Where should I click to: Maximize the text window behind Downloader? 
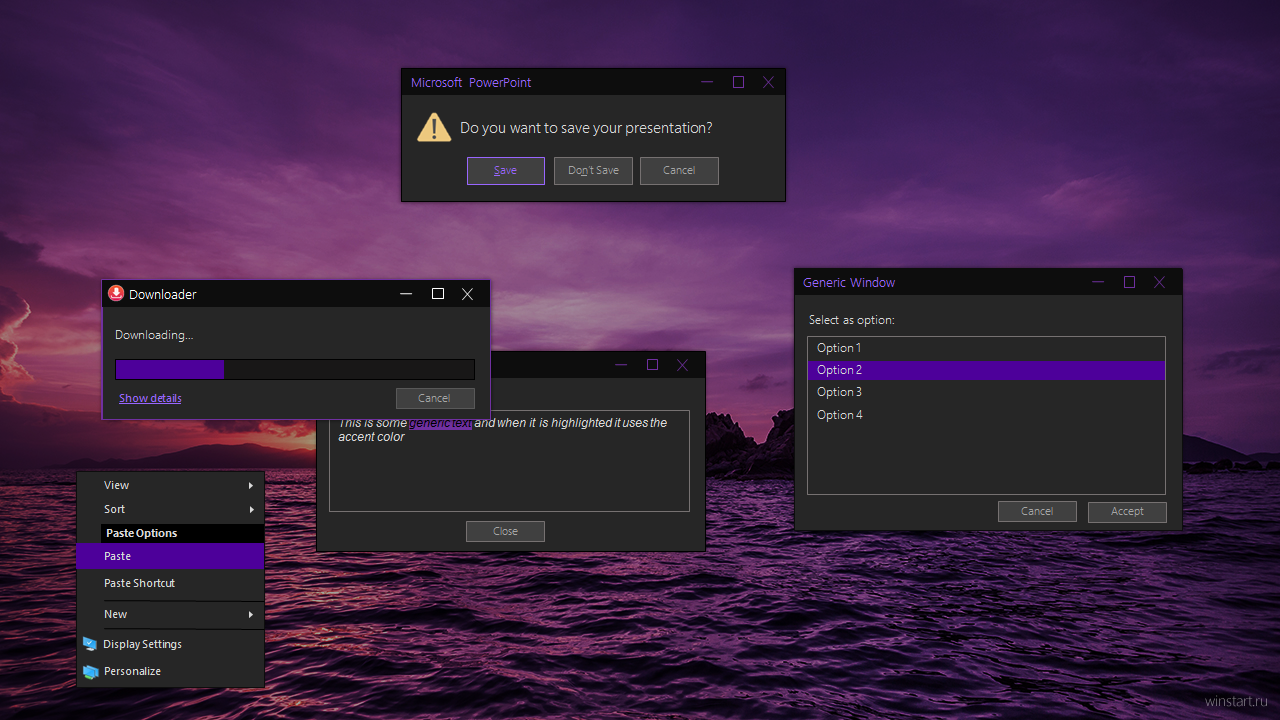coord(652,365)
